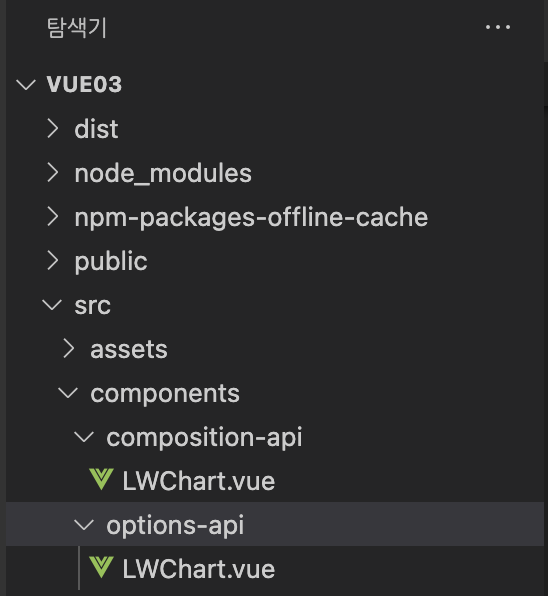Collapse the composition-api folder chevron
This screenshot has height=596, width=548.
pyautogui.click(x=84, y=437)
